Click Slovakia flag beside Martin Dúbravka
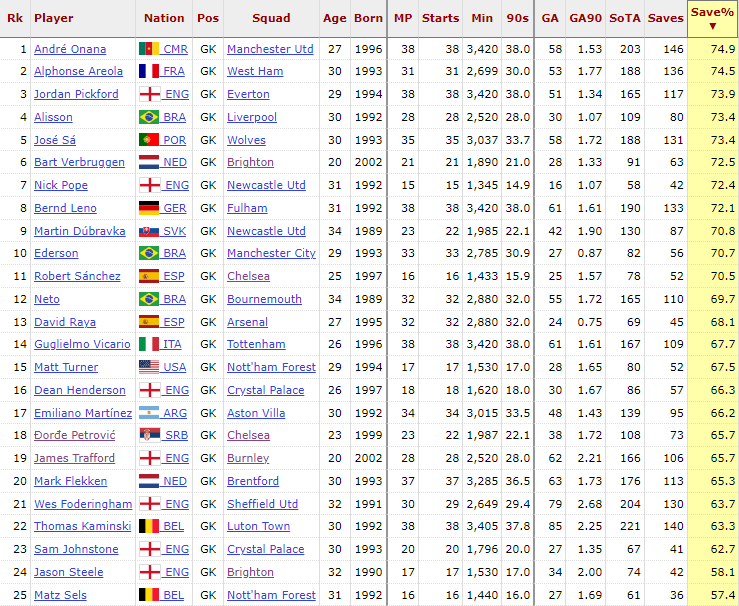Image resolution: width=739 pixels, height=606 pixels. click(x=148, y=231)
